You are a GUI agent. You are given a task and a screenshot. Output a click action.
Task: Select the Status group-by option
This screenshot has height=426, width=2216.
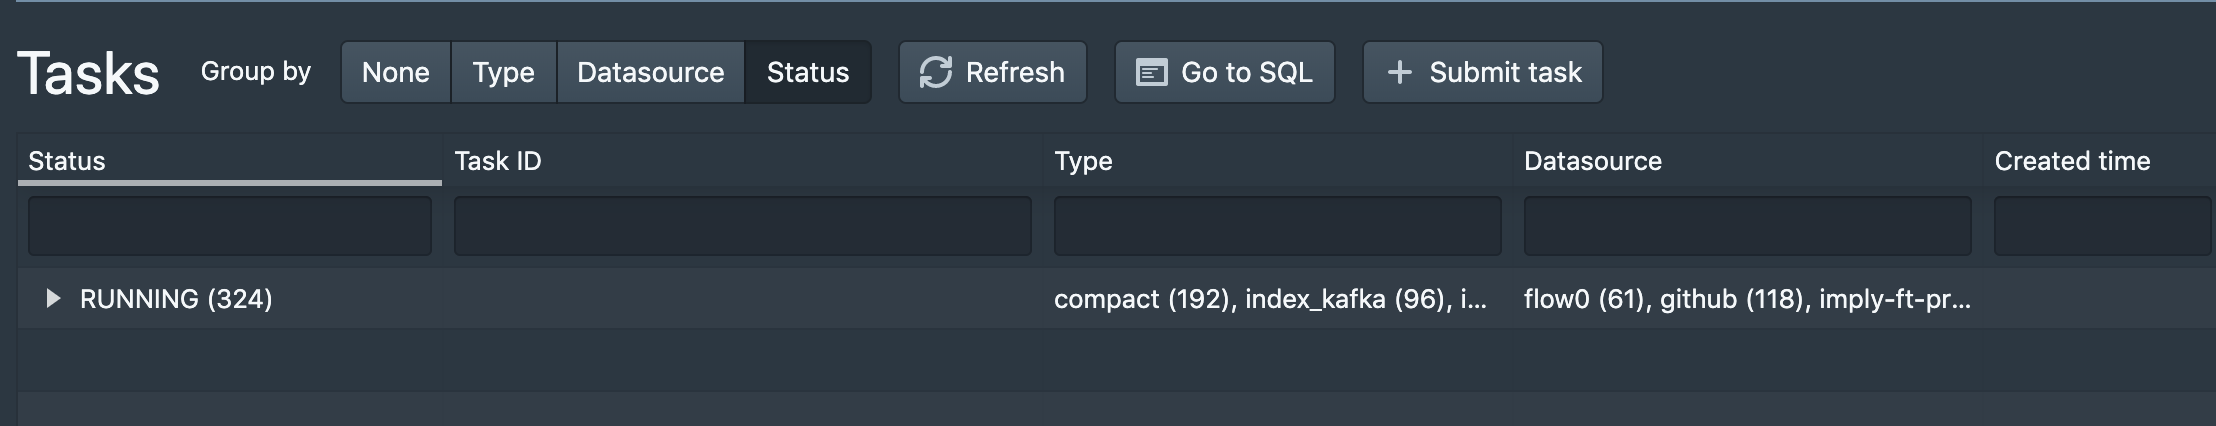[x=808, y=72]
